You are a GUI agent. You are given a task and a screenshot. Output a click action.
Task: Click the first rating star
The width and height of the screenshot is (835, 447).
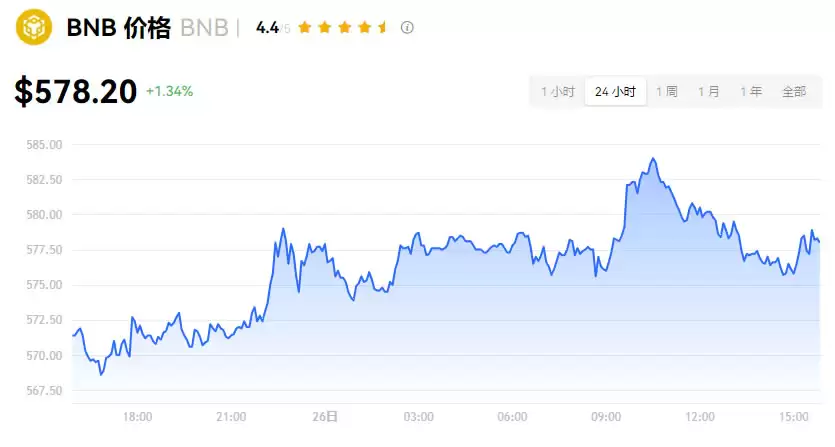tap(304, 28)
